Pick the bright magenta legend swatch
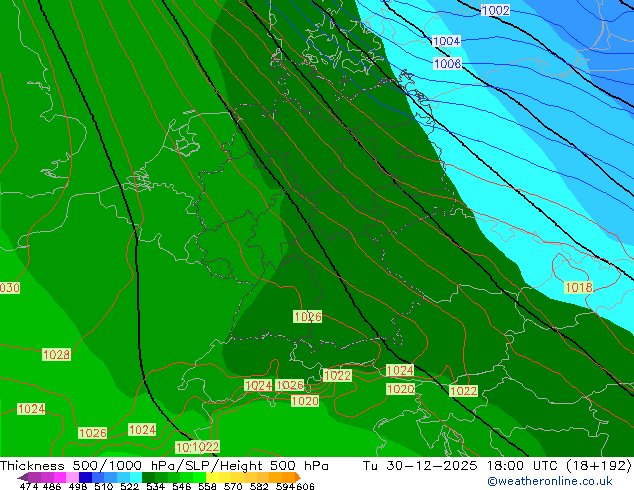 [x=60, y=477]
